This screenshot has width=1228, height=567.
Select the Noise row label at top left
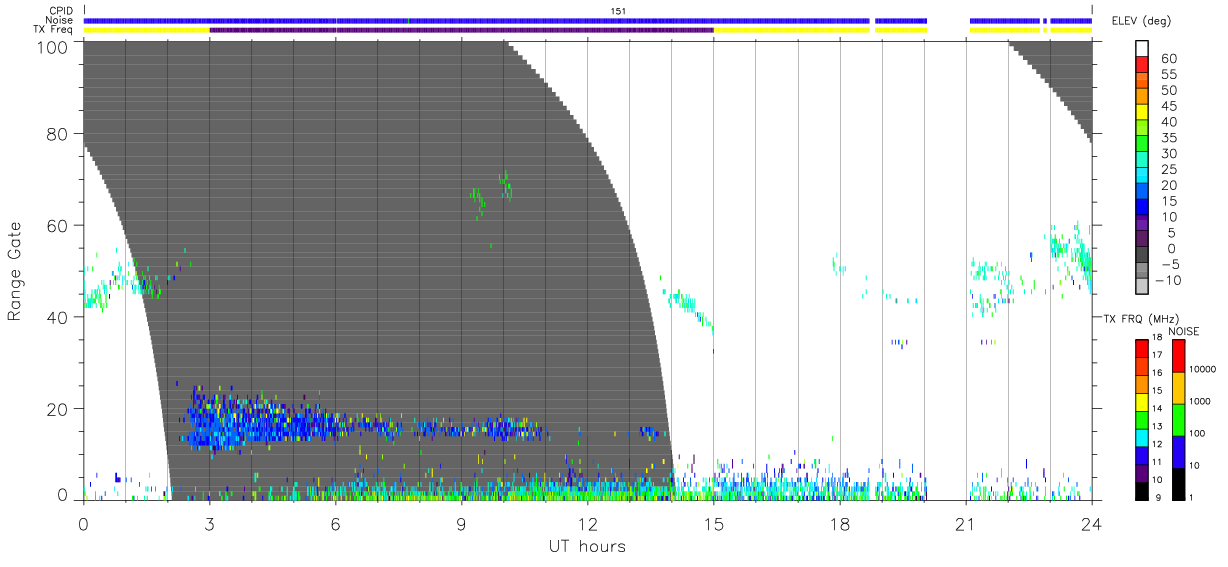[x=61, y=20]
